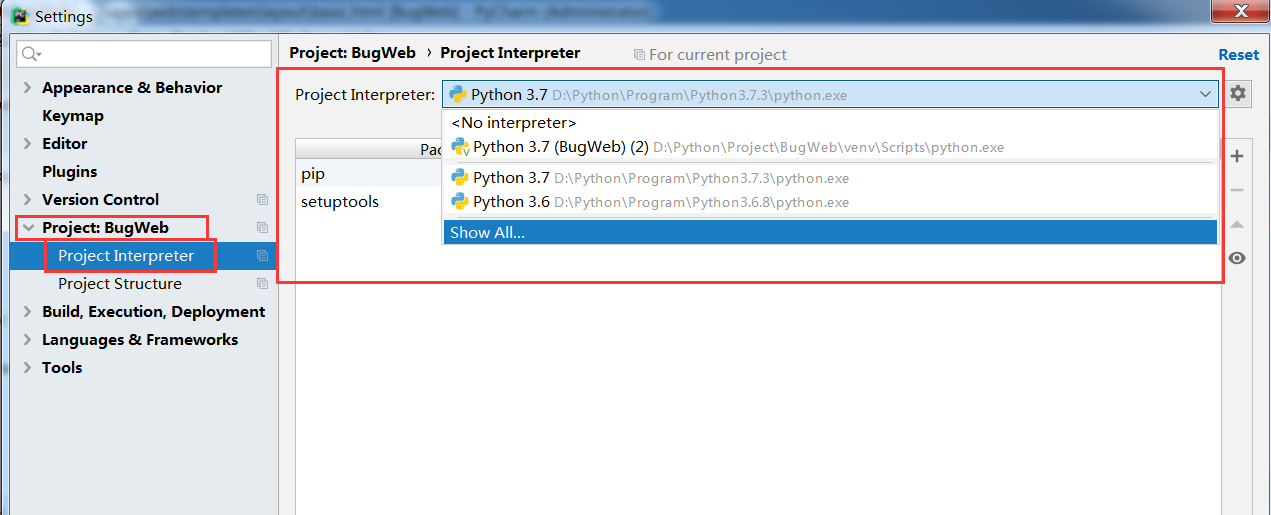Select the No interpreter option
The width and height of the screenshot is (1271, 515).
[829, 123]
